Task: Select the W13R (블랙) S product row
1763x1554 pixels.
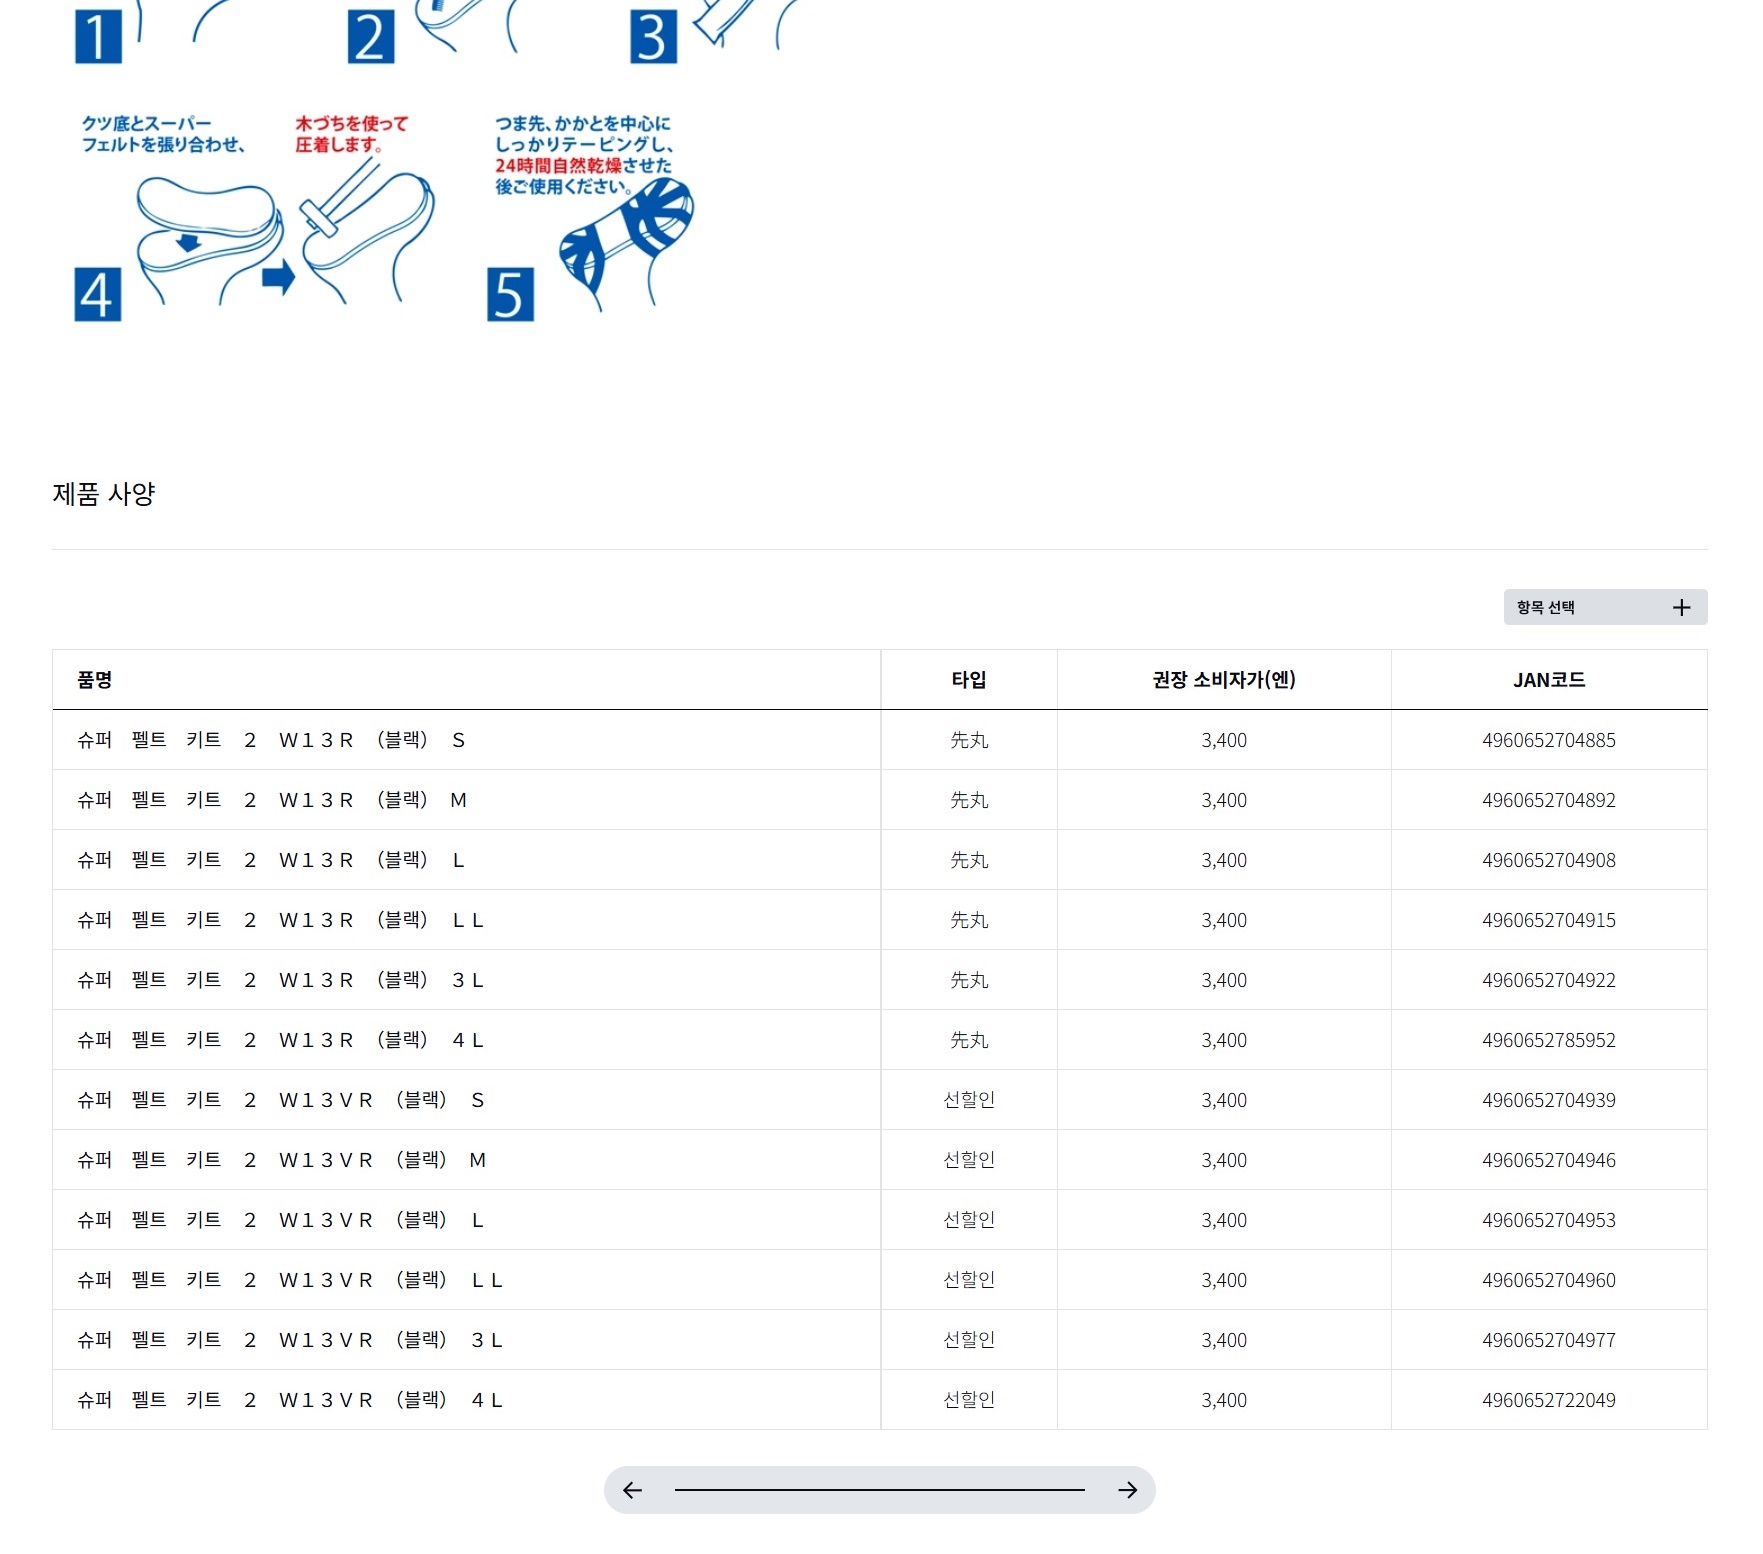Action: click(271, 740)
